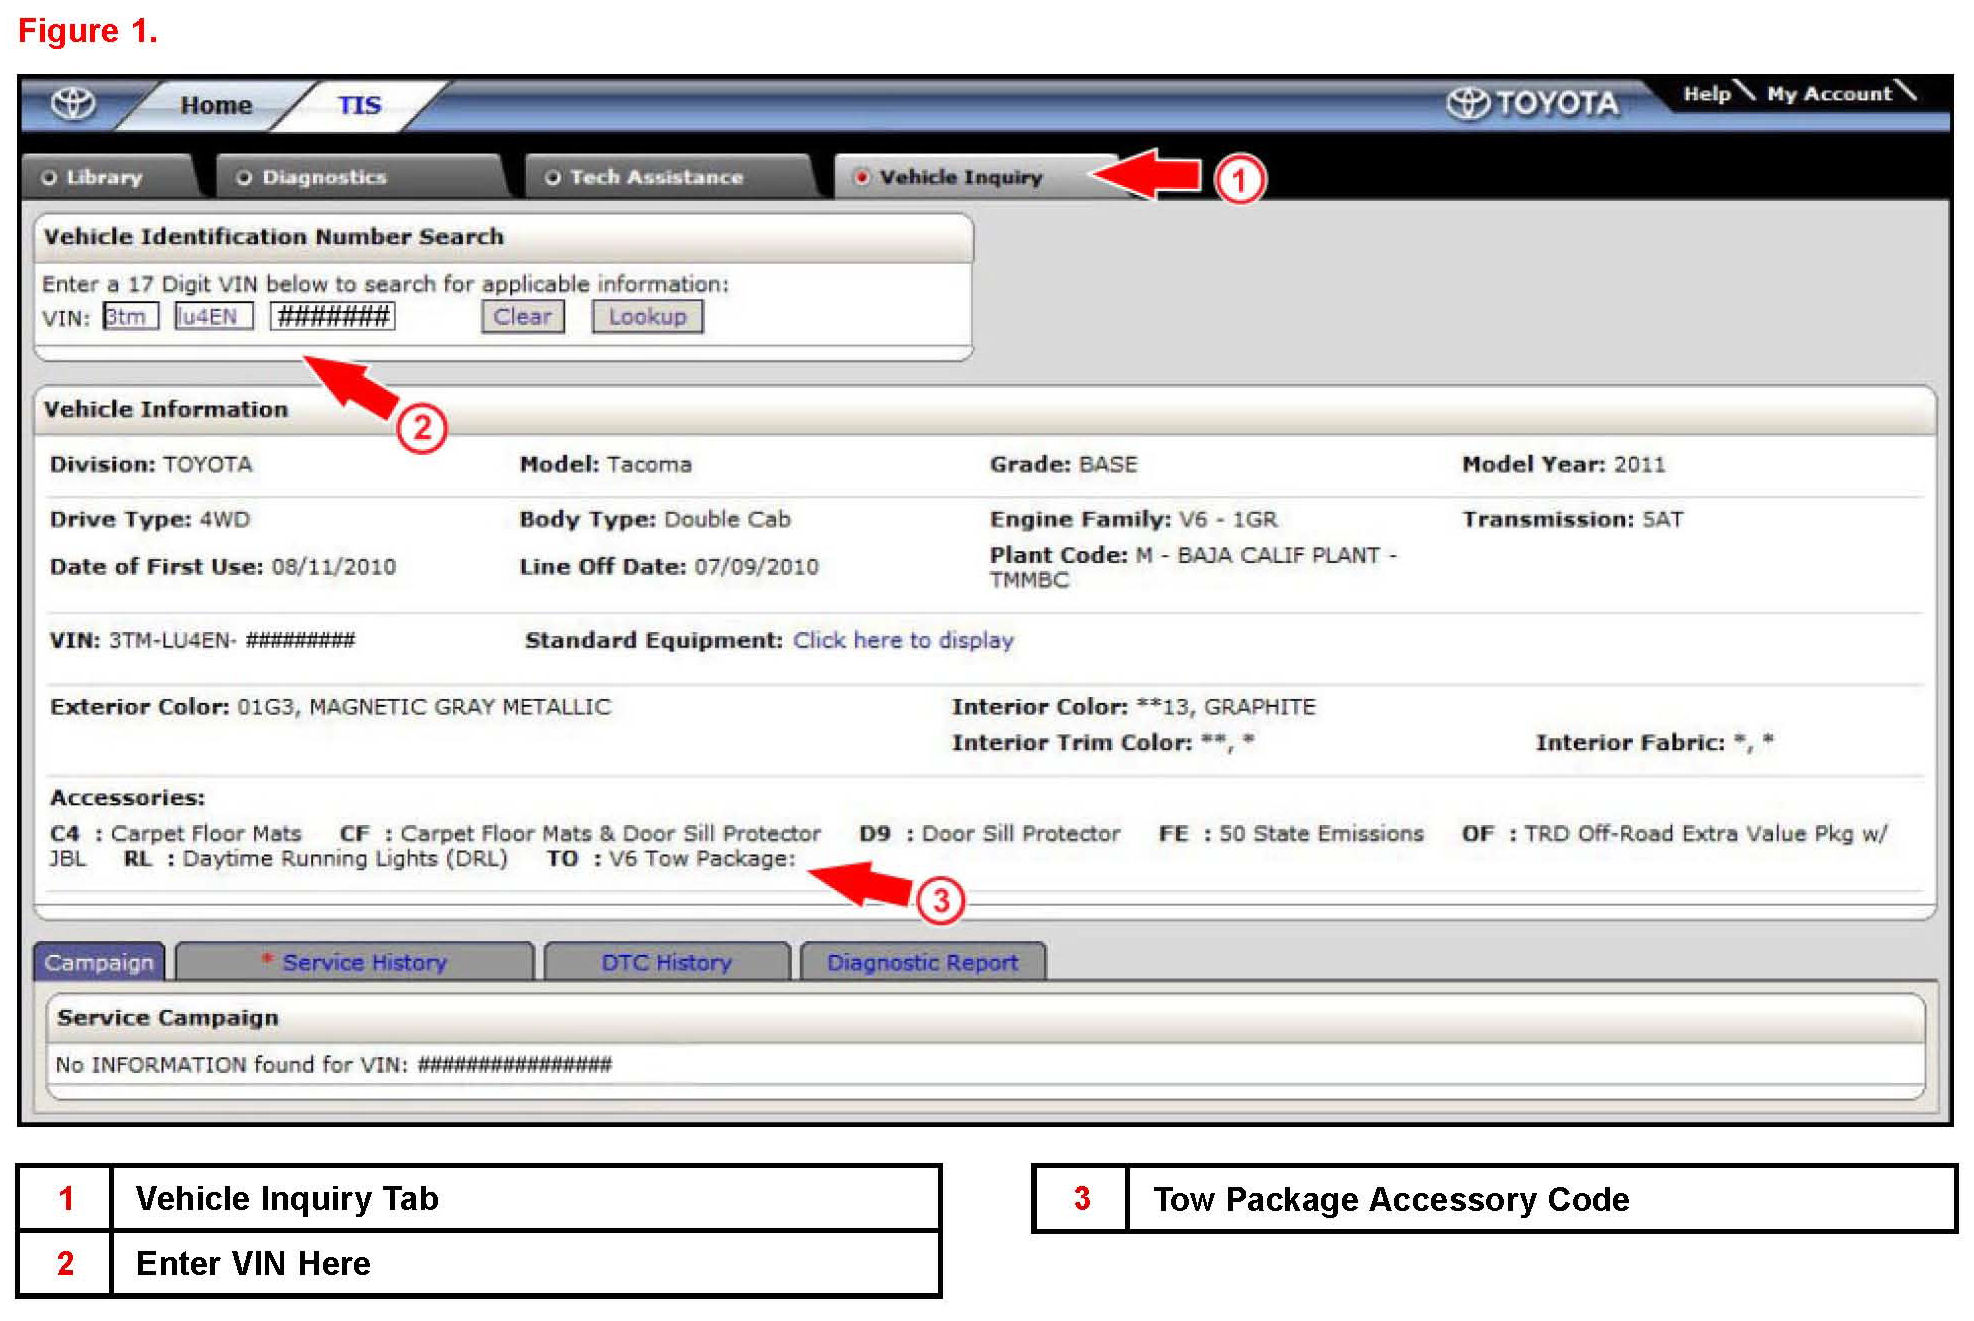Viewport: 1974px width, 1321px height.
Task: Click the second VIN field containing lu4EN
Action: (x=214, y=316)
